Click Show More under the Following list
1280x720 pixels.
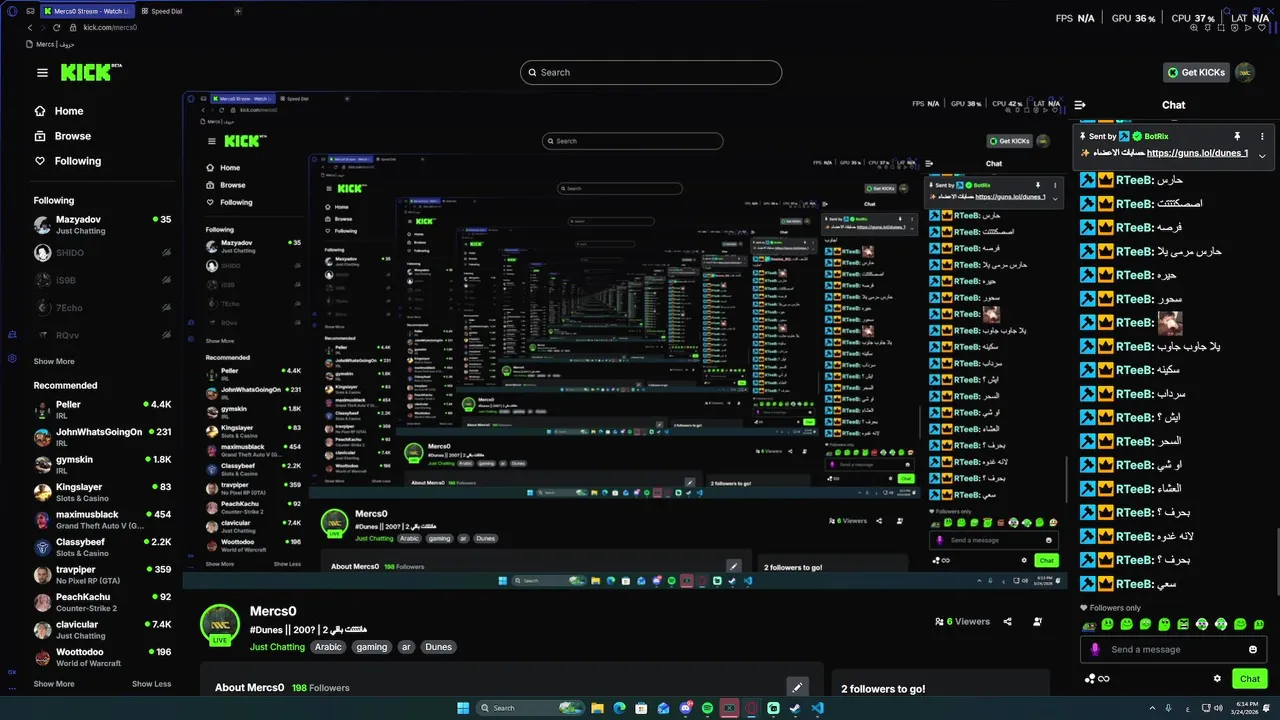coord(54,361)
